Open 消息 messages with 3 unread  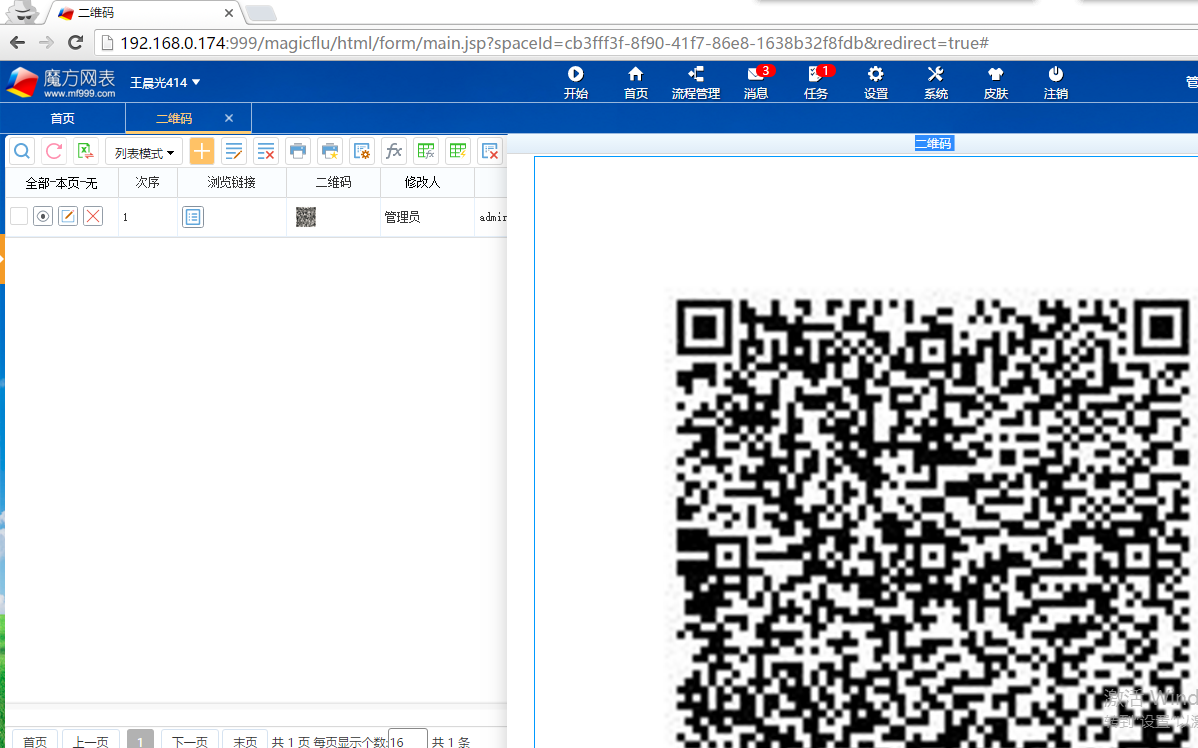[x=756, y=83]
